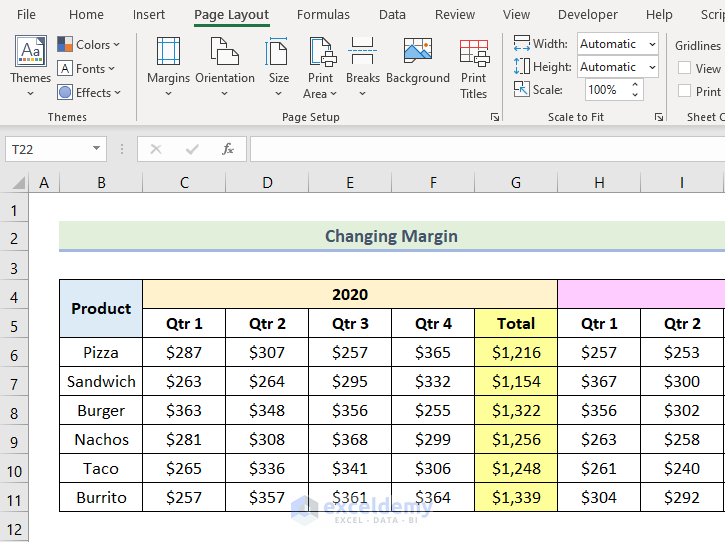
Task: Click the Cancel entry X icon
Action: point(156,149)
